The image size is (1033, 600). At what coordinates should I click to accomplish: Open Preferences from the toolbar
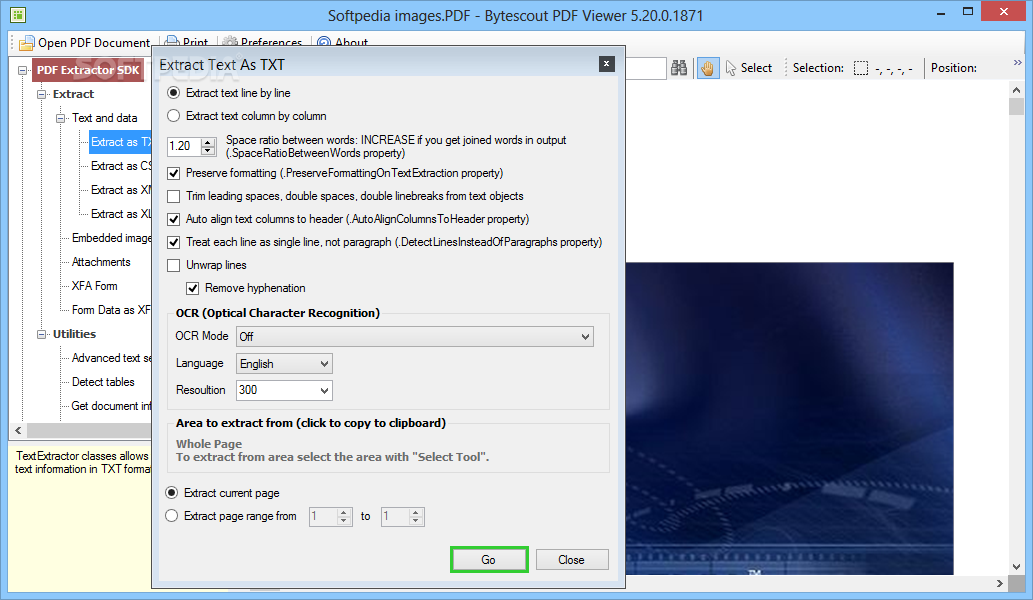point(263,42)
